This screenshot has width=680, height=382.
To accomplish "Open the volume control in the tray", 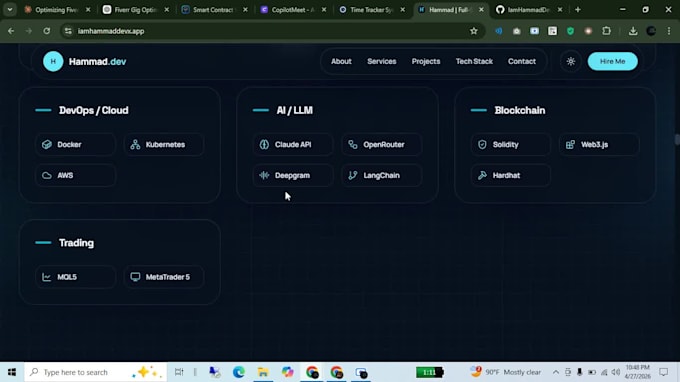I will coord(616,372).
